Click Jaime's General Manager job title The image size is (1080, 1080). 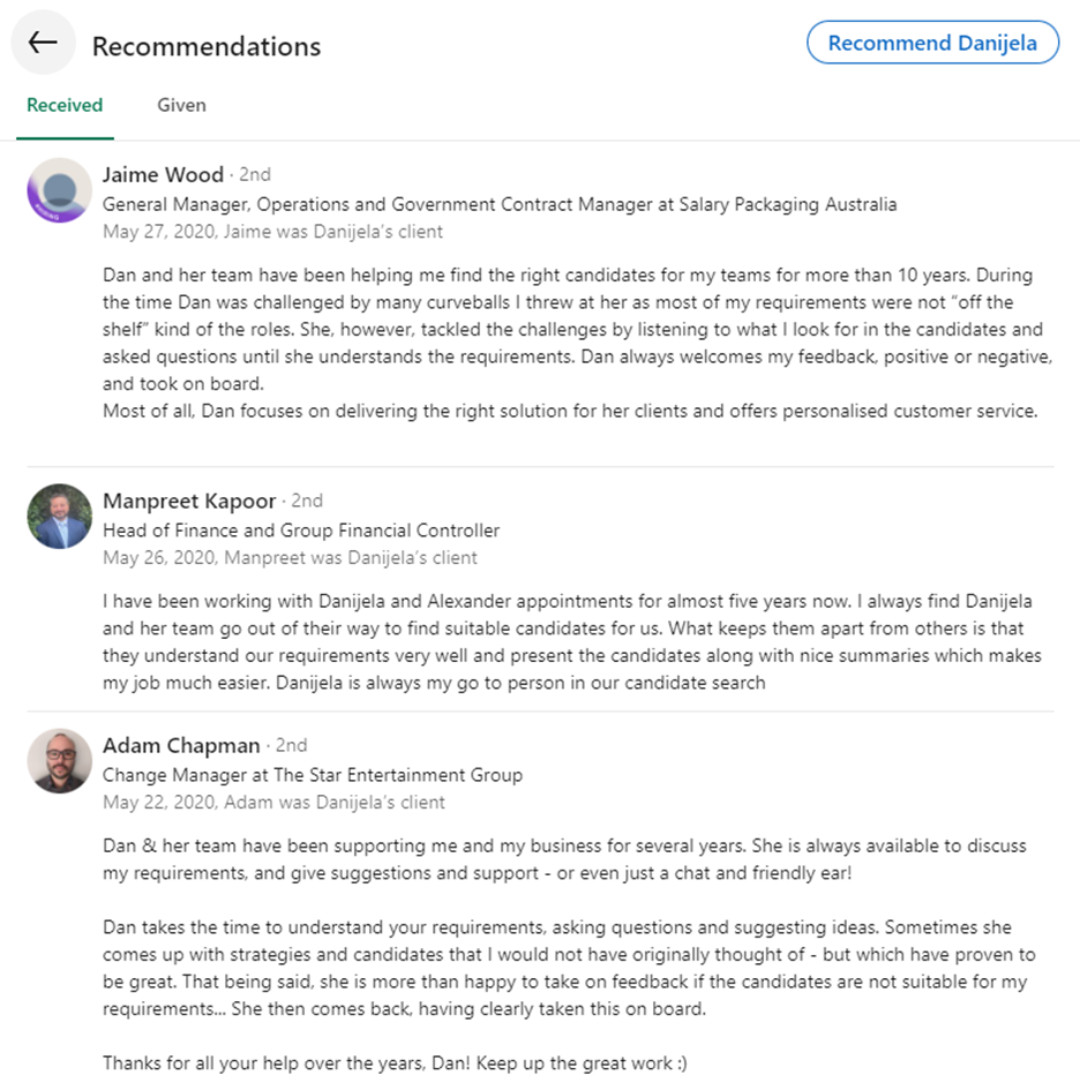(x=499, y=205)
